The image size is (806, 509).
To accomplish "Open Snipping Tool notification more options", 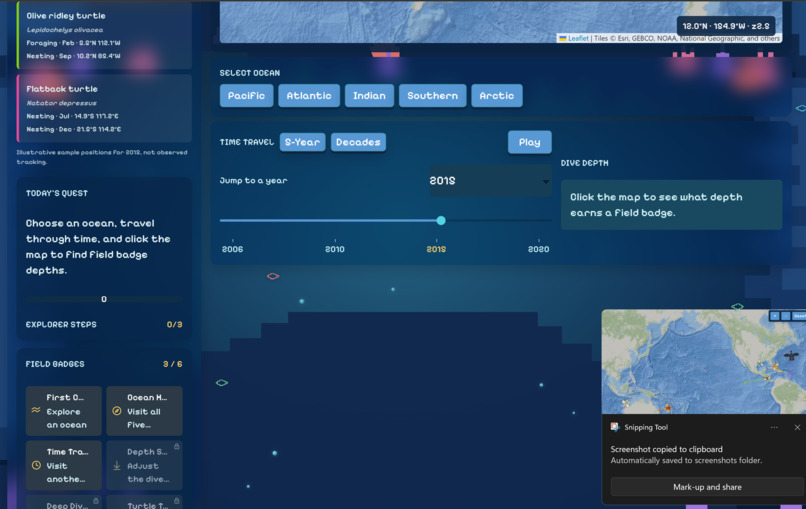I will pos(774,427).
